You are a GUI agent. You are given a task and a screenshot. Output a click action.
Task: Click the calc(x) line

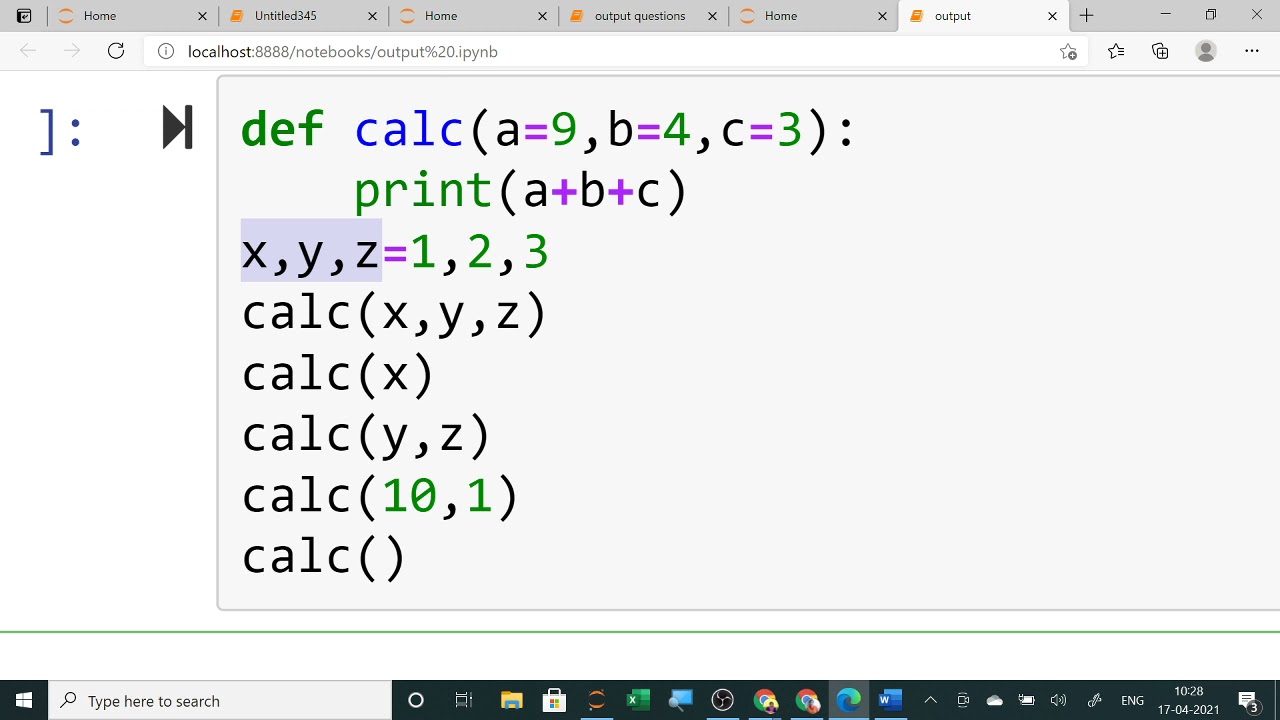pos(338,374)
